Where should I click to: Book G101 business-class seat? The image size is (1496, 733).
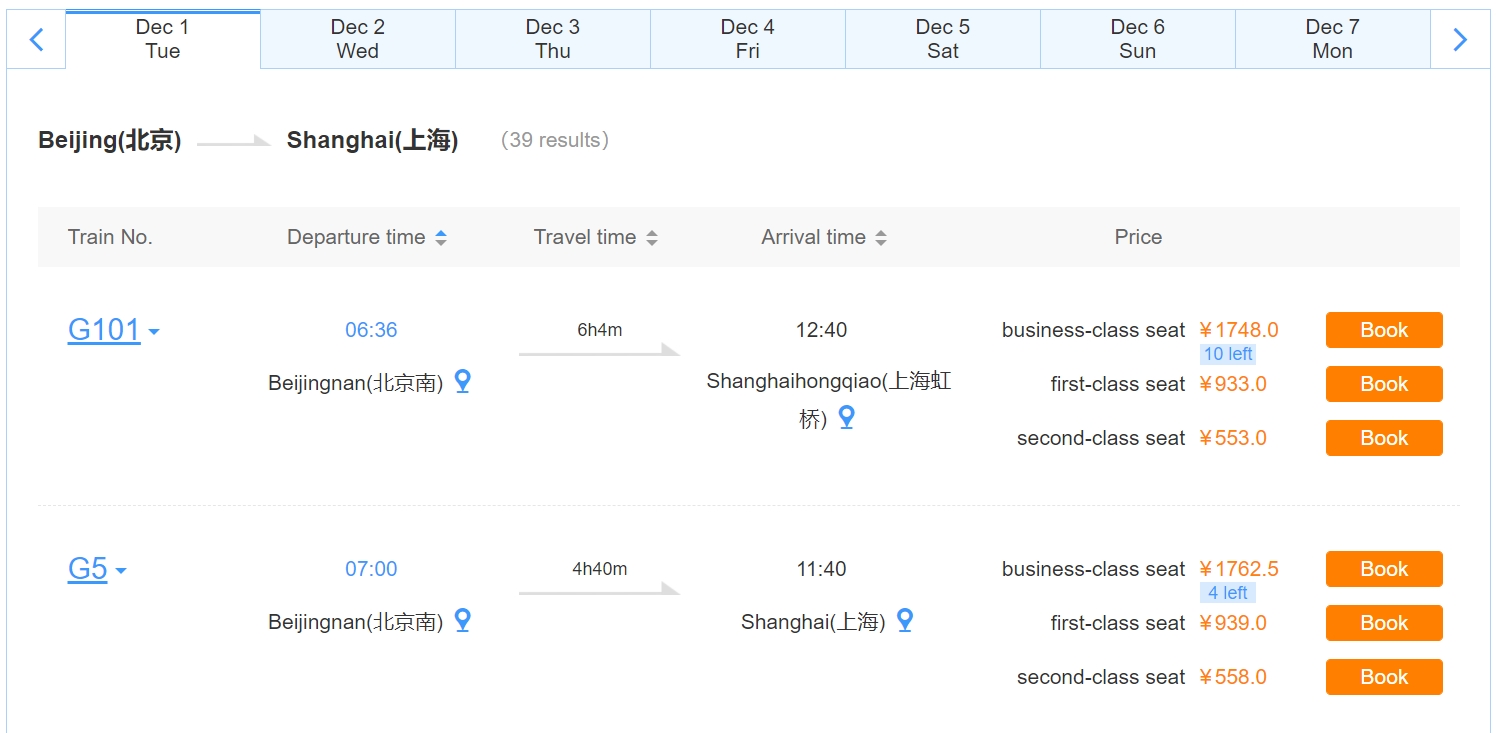1384,330
